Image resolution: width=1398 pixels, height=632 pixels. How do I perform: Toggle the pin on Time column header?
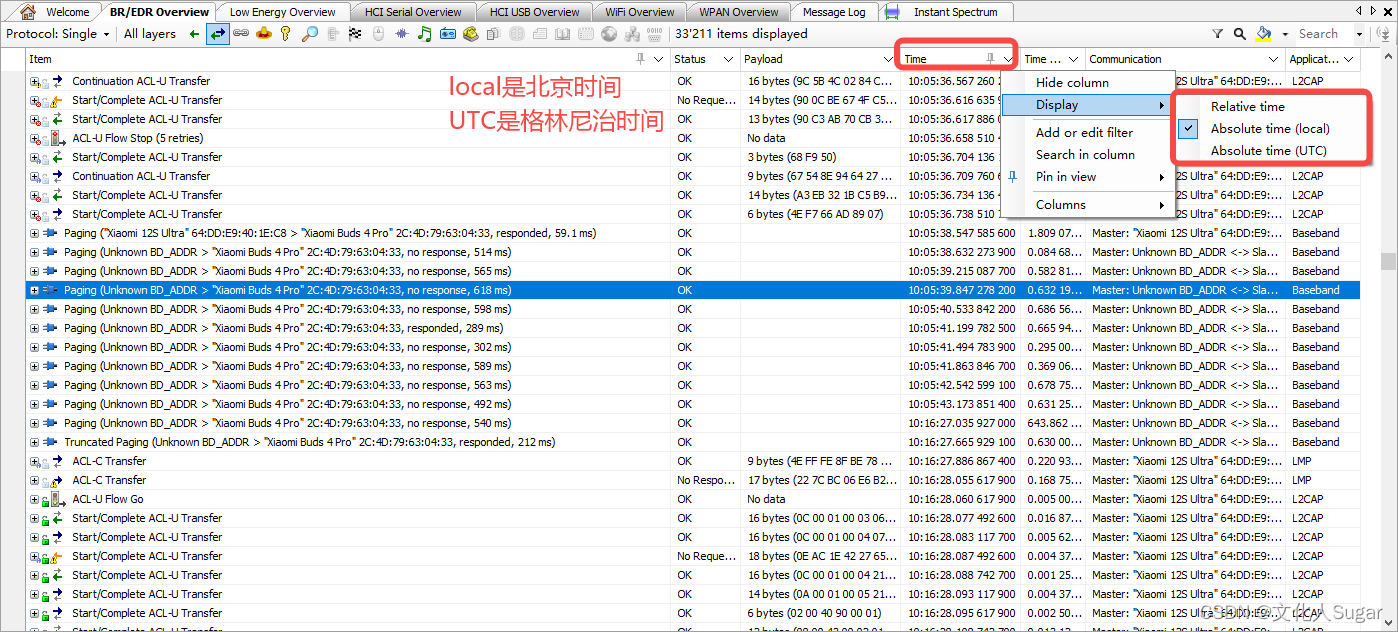coord(990,59)
